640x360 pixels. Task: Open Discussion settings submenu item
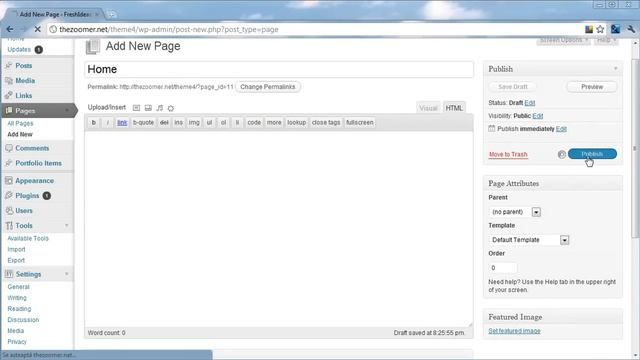[x=23, y=320]
